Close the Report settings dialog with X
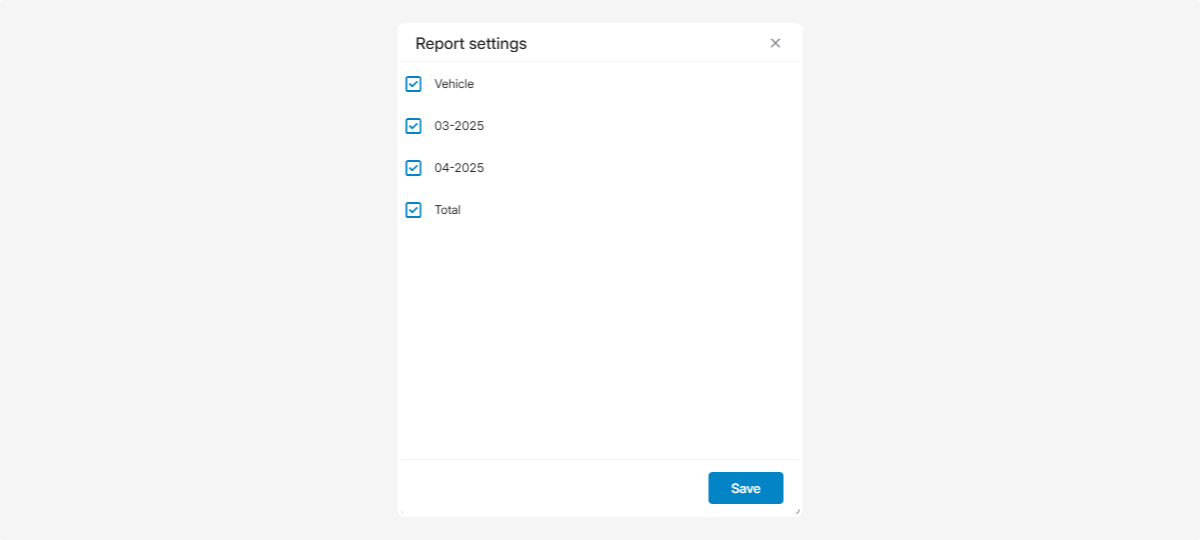Screen dimensions: 1200x540 775,43
